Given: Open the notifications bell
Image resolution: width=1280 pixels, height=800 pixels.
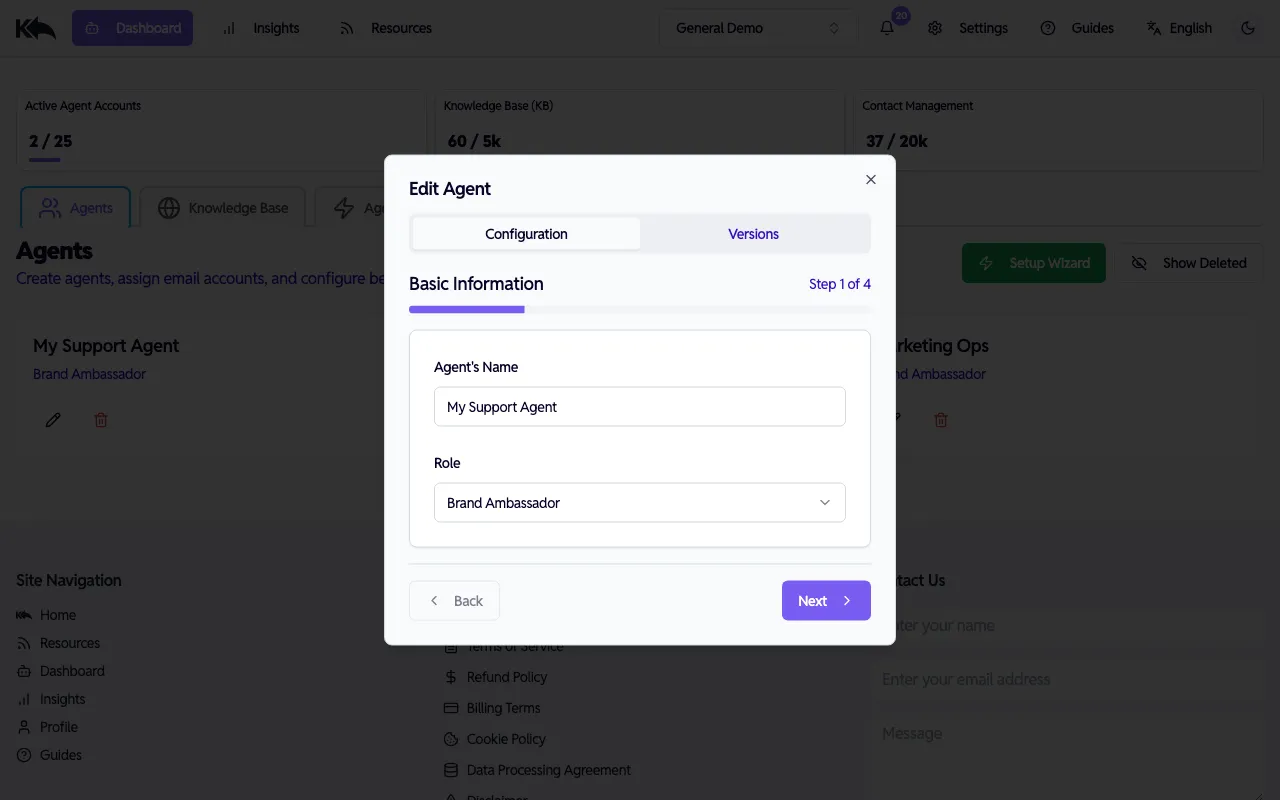Looking at the screenshot, I should tap(886, 28).
